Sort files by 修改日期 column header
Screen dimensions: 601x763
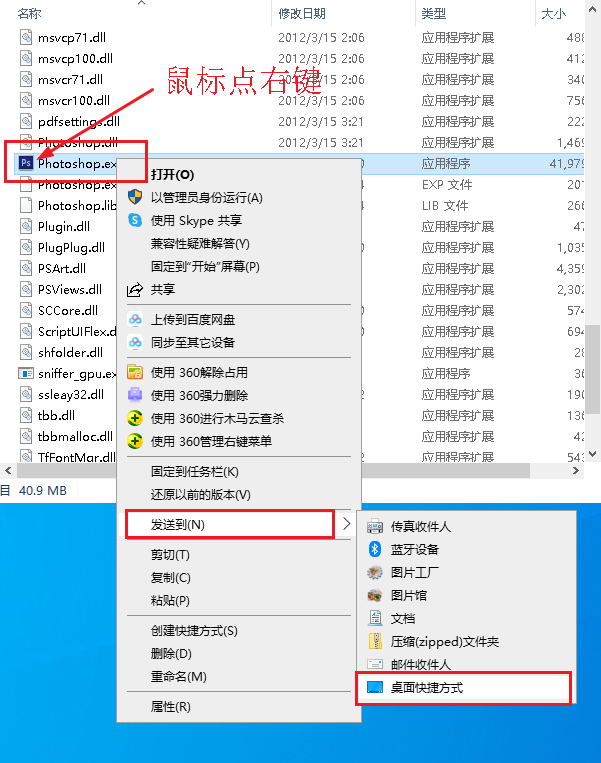tap(302, 14)
